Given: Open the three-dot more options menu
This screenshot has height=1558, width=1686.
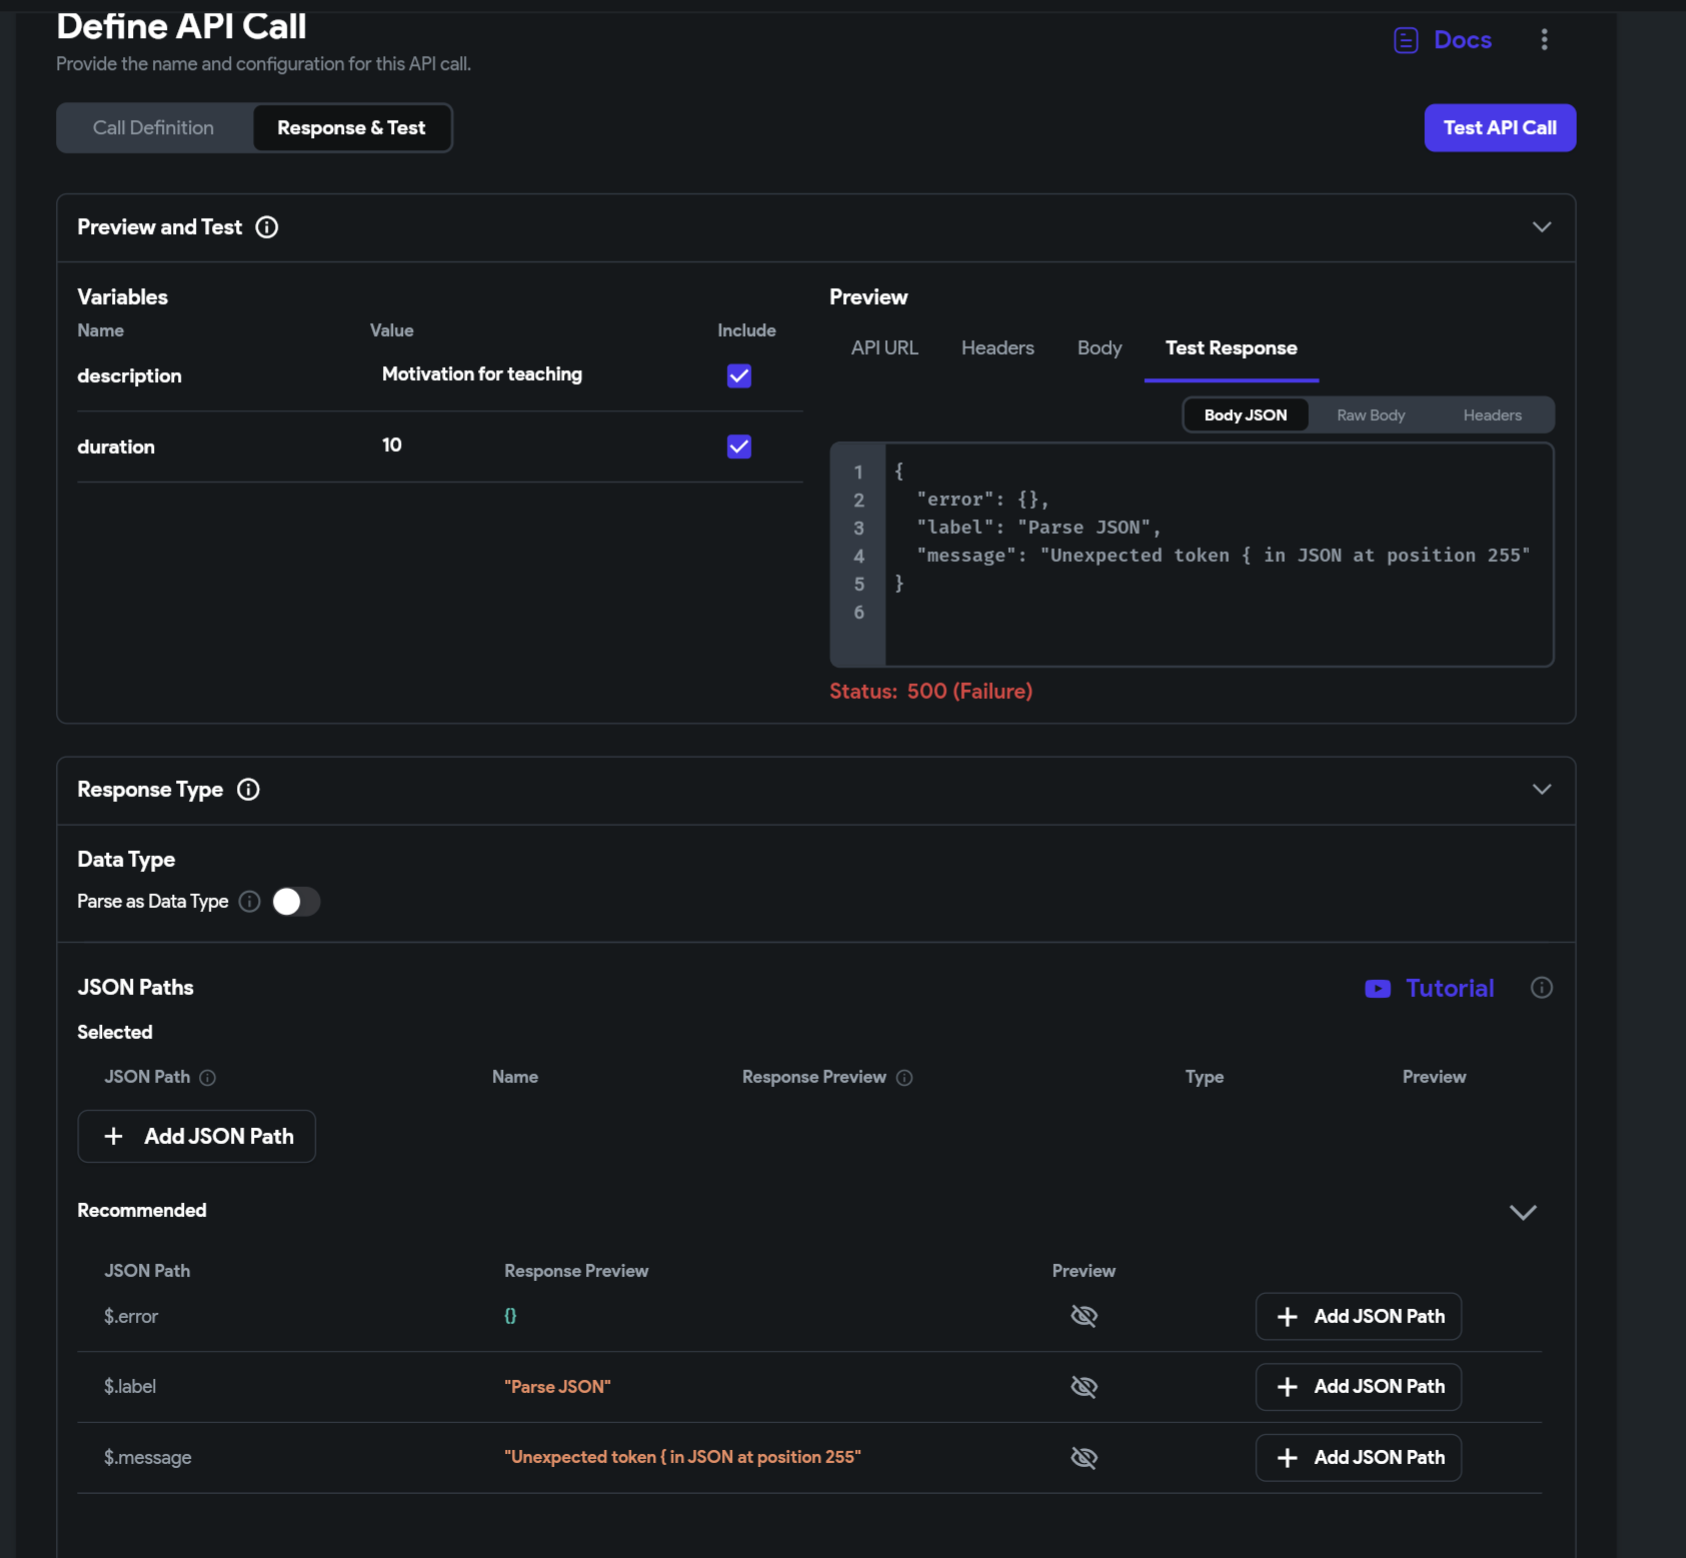Looking at the screenshot, I should click(1544, 40).
